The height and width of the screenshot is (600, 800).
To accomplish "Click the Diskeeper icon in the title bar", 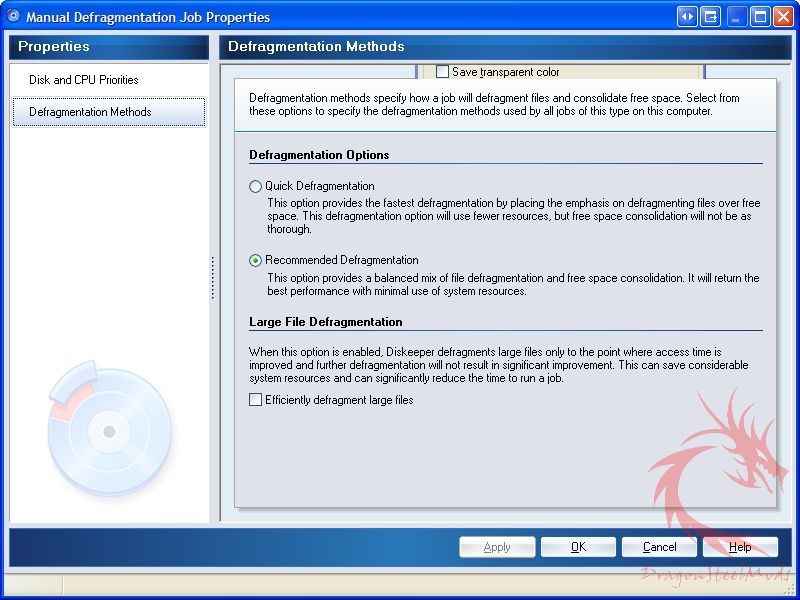I will (x=13, y=16).
